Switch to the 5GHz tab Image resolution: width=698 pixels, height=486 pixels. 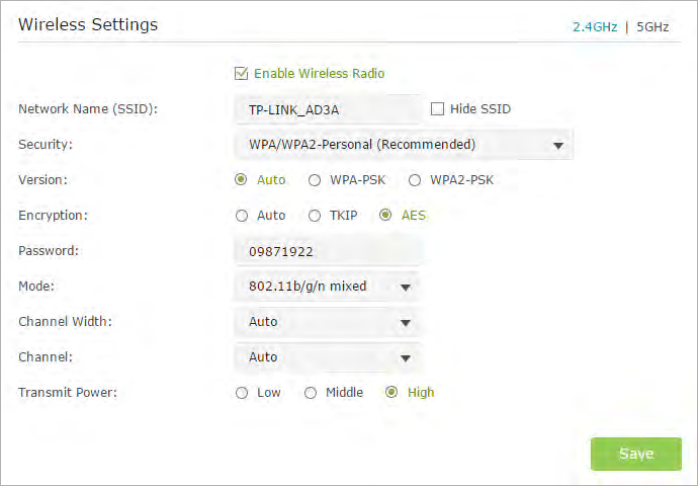[x=651, y=27]
